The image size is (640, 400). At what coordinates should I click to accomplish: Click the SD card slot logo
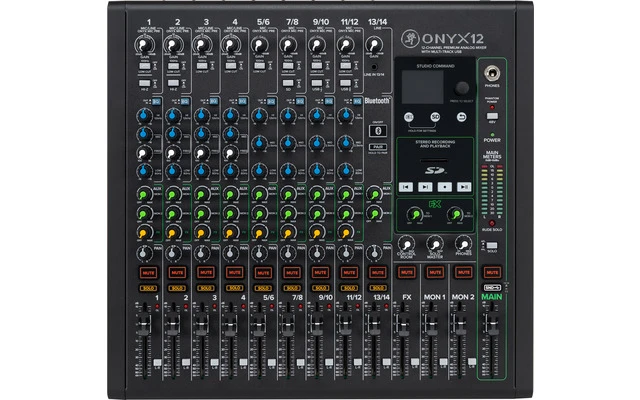tap(435, 170)
